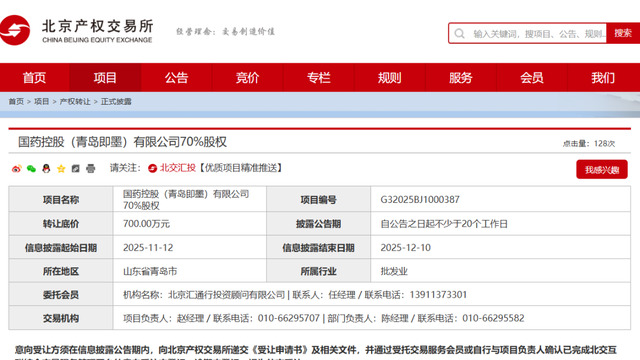Click the 我感兴趣 button

click(x=602, y=169)
